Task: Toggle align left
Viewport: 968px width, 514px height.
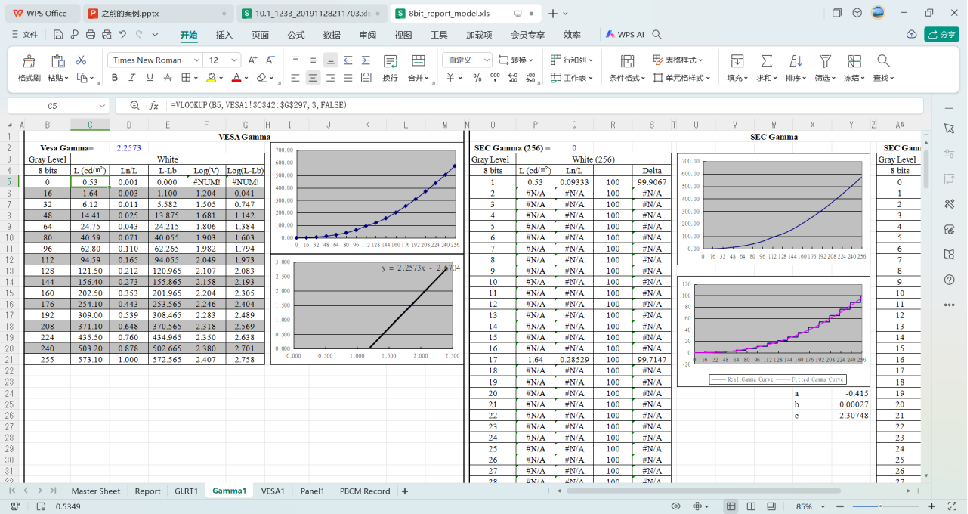Action: click(x=295, y=78)
